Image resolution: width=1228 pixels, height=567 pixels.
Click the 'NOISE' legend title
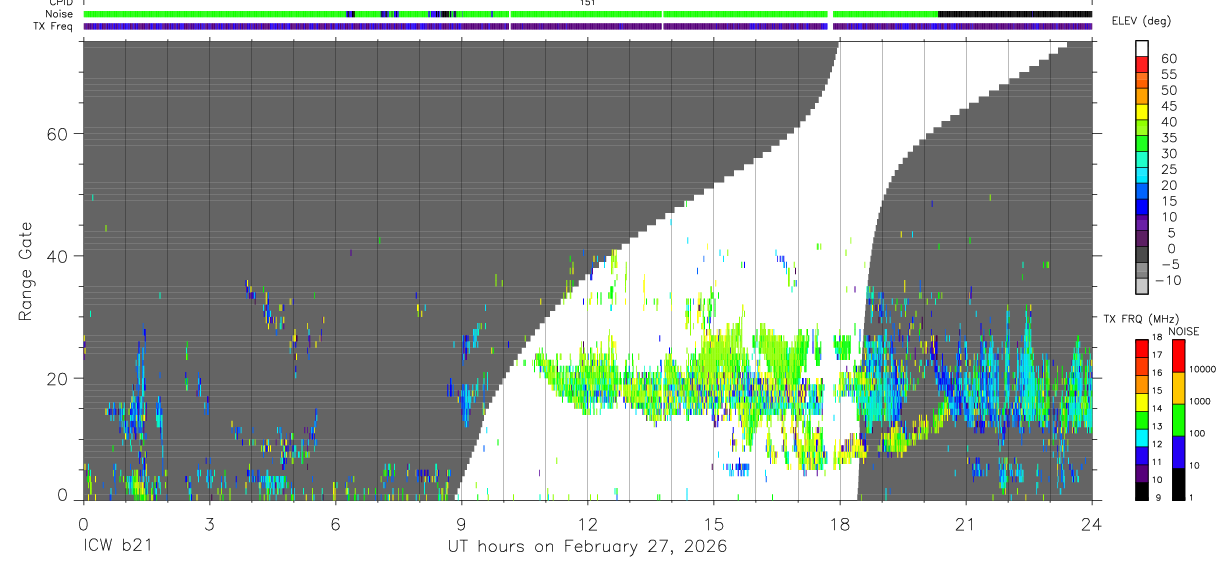tap(1184, 331)
